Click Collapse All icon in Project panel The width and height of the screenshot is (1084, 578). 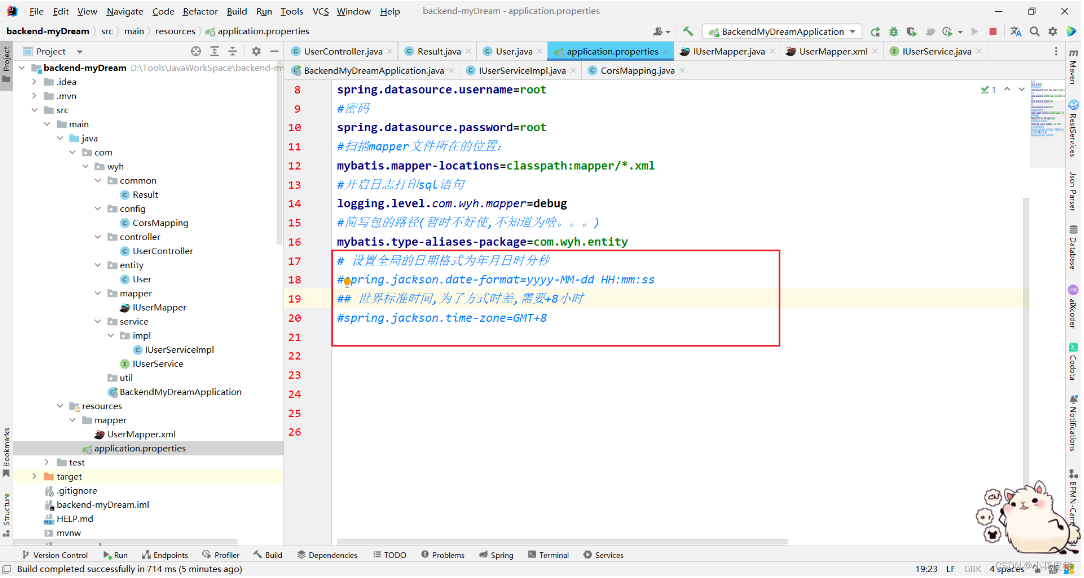click(x=232, y=51)
